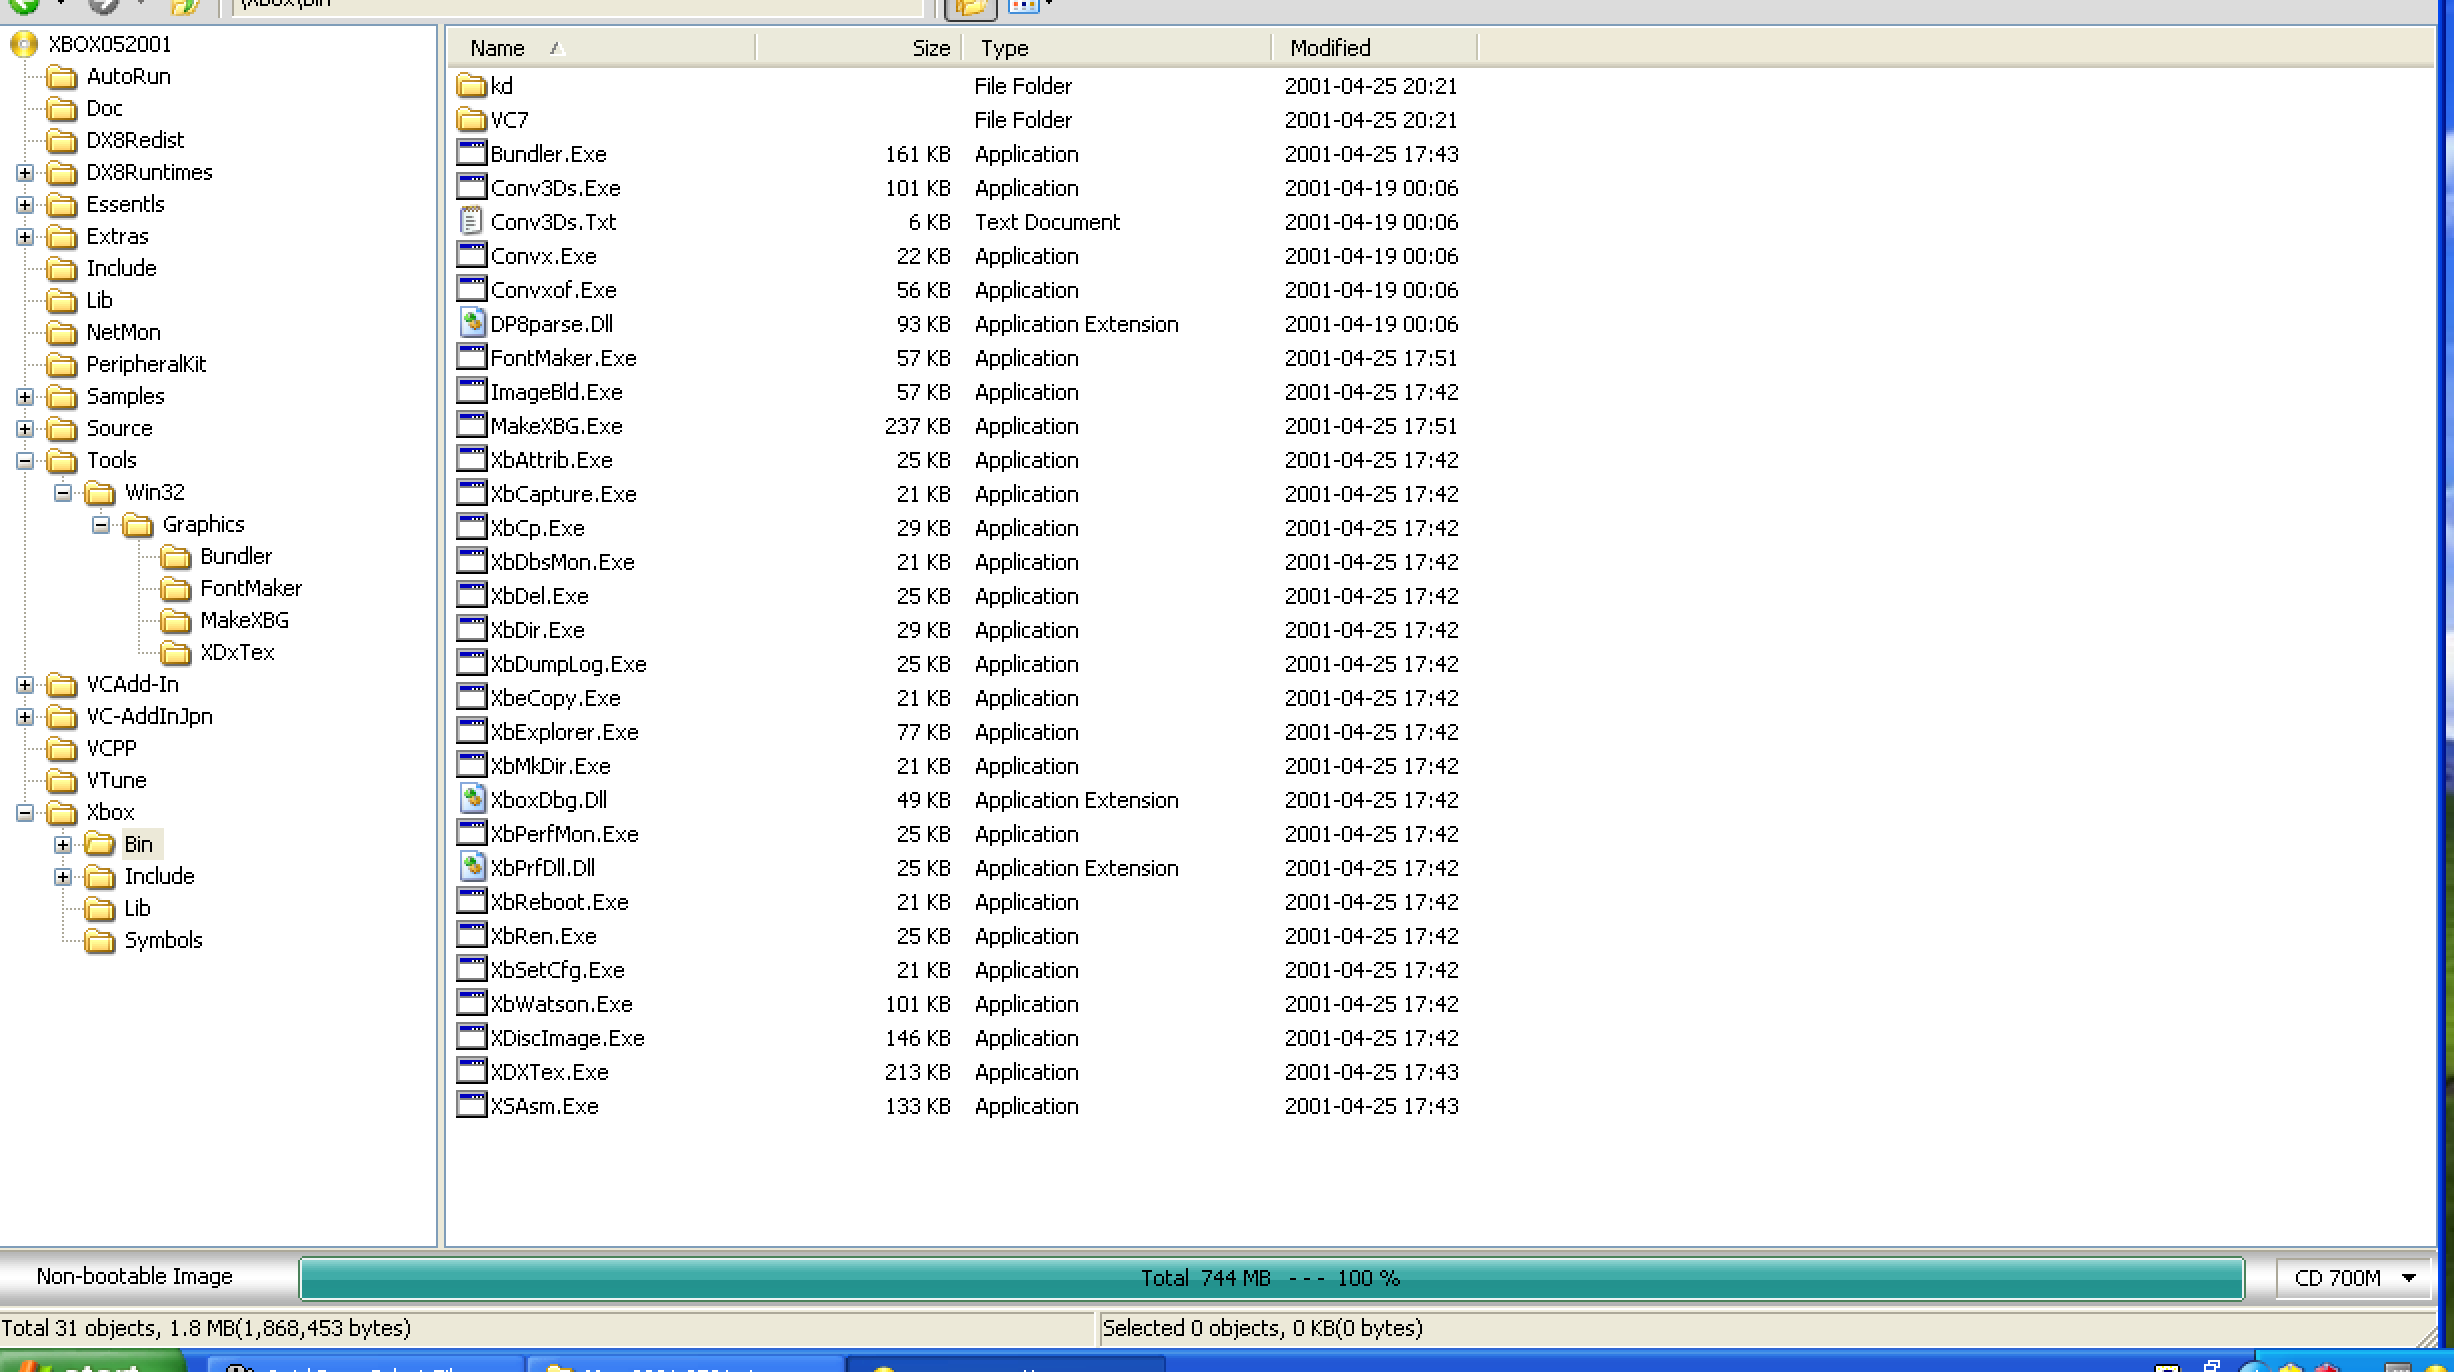Click the VCPP folder icon
Screen dimensions: 2454x1372
(62, 749)
